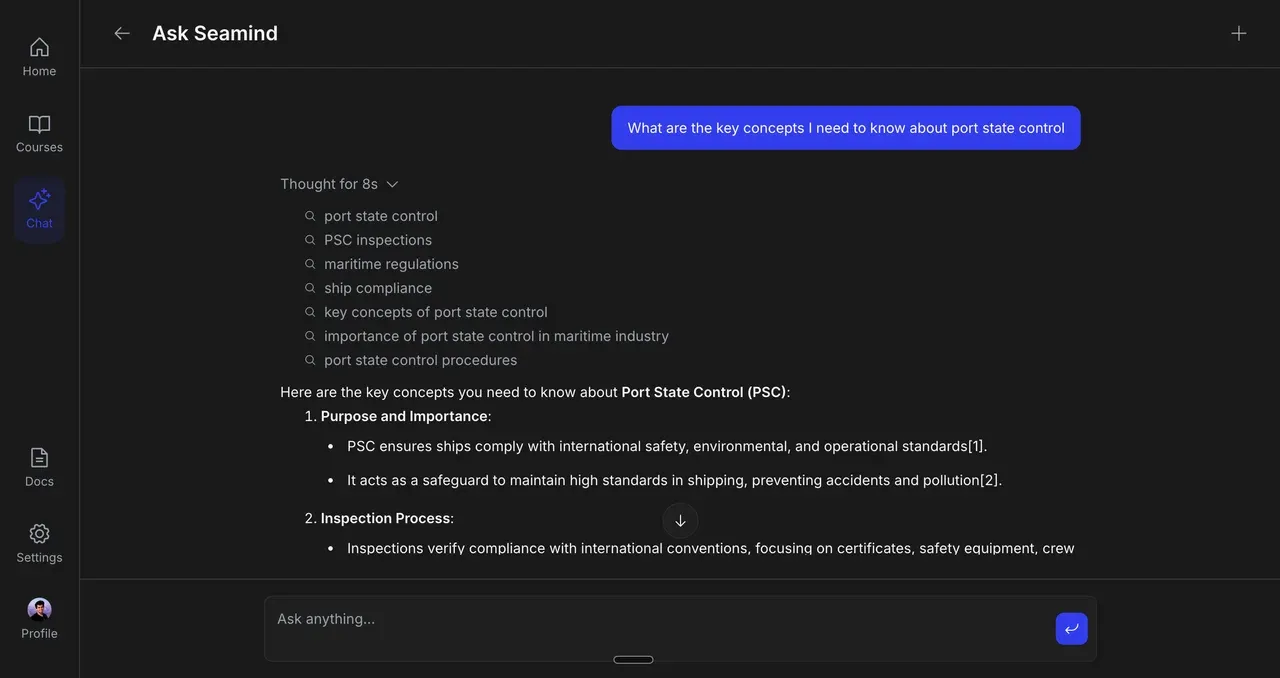This screenshot has height=678, width=1280.
Task: Open Courses from the sidebar
Action: tap(39, 133)
